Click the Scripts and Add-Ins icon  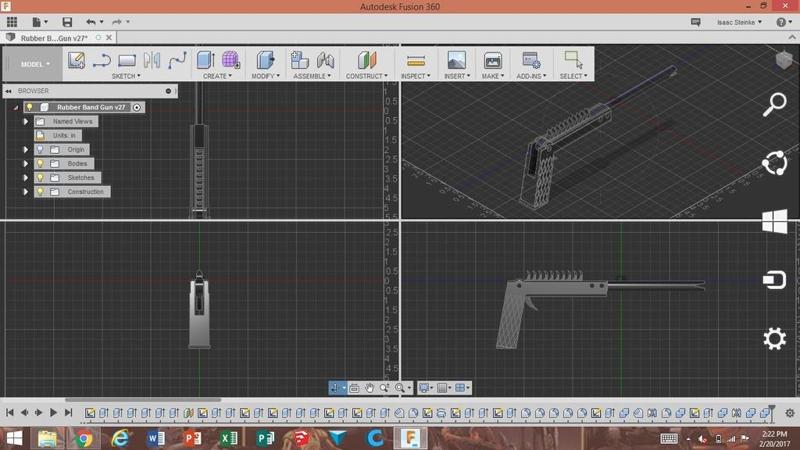[x=531, y=60]
